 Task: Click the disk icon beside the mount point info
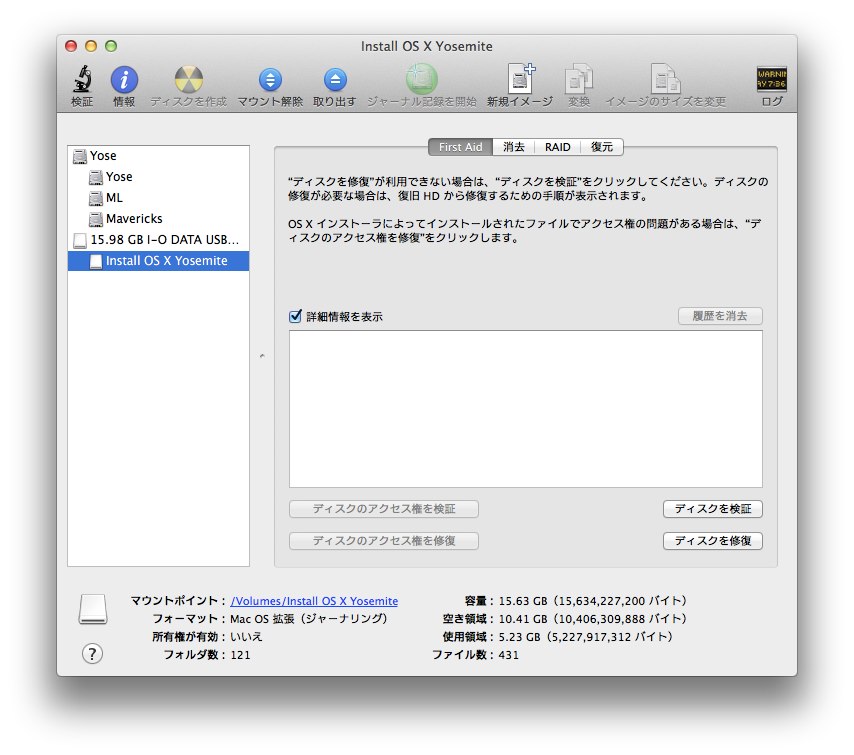[x=93, y=609]
